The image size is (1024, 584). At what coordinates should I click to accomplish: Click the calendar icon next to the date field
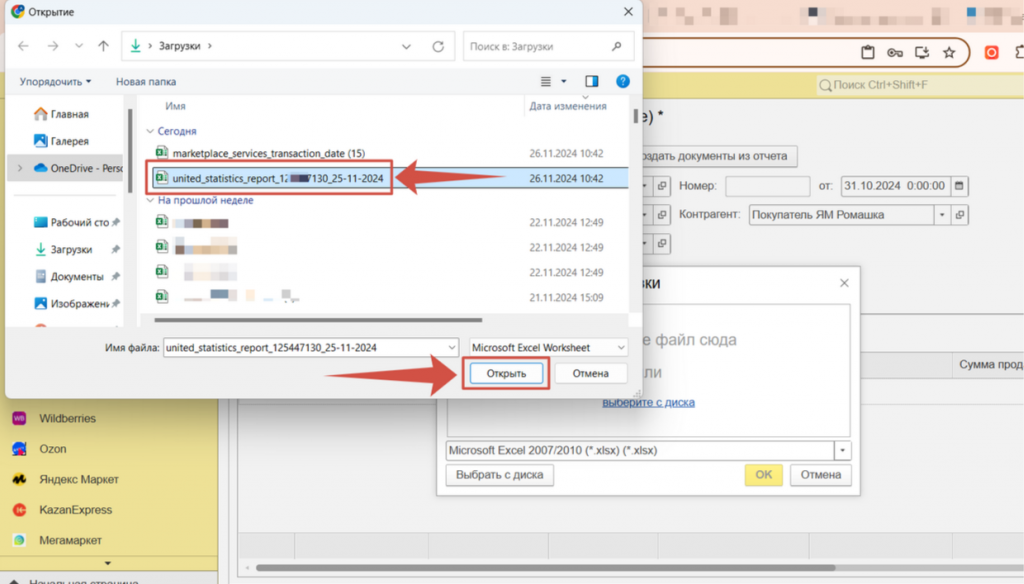[x=959, y=186]
